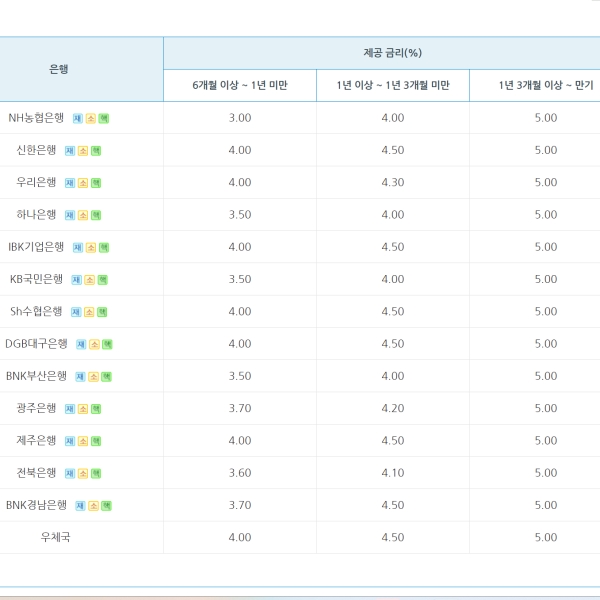Click green 핵 badge beside NH농협은행

click(104, 119)
